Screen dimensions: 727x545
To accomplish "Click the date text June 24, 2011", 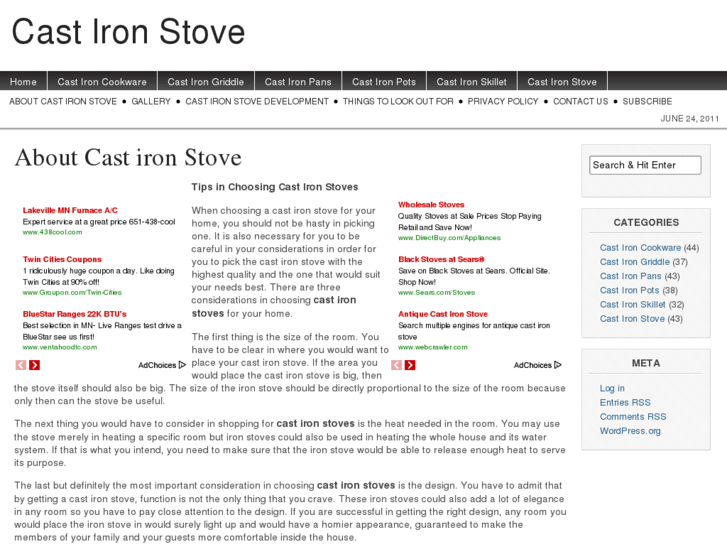I will pyautogui.click(x=689, y=119).
